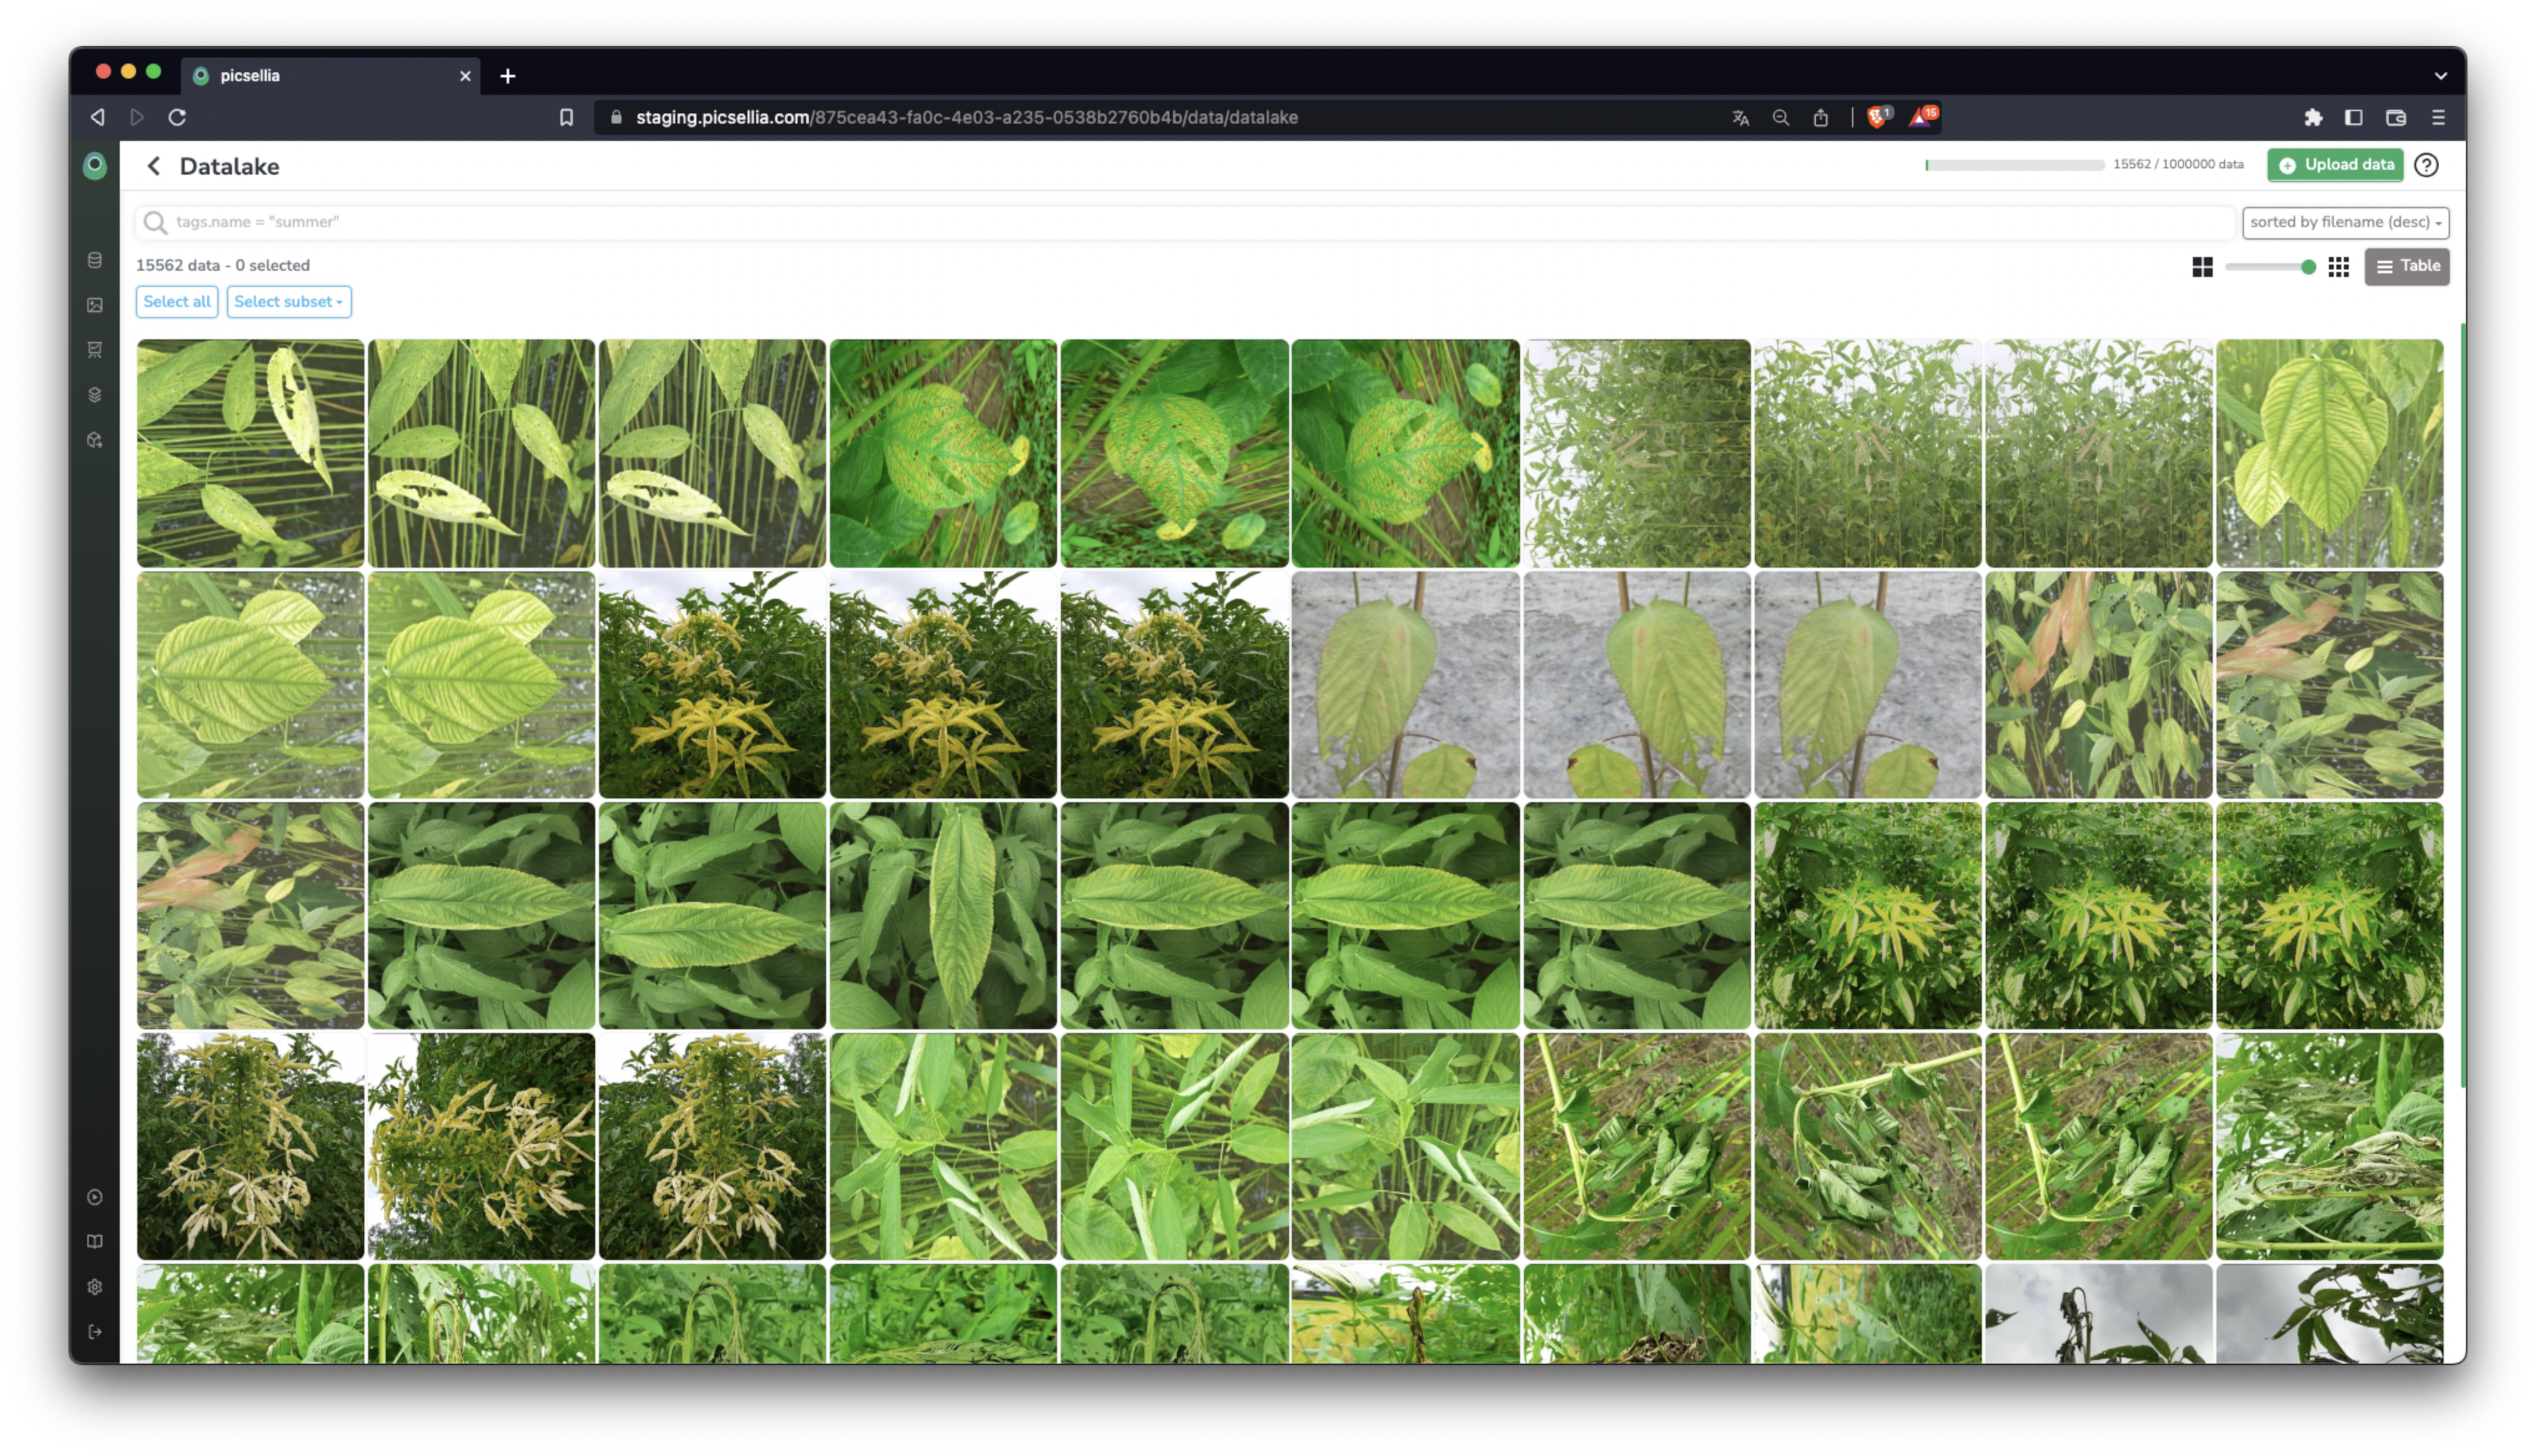This screenshot has width=2536, height=1456.
Task: Expand the browser tab list chevron
Action: click(x=2440, y=76)
